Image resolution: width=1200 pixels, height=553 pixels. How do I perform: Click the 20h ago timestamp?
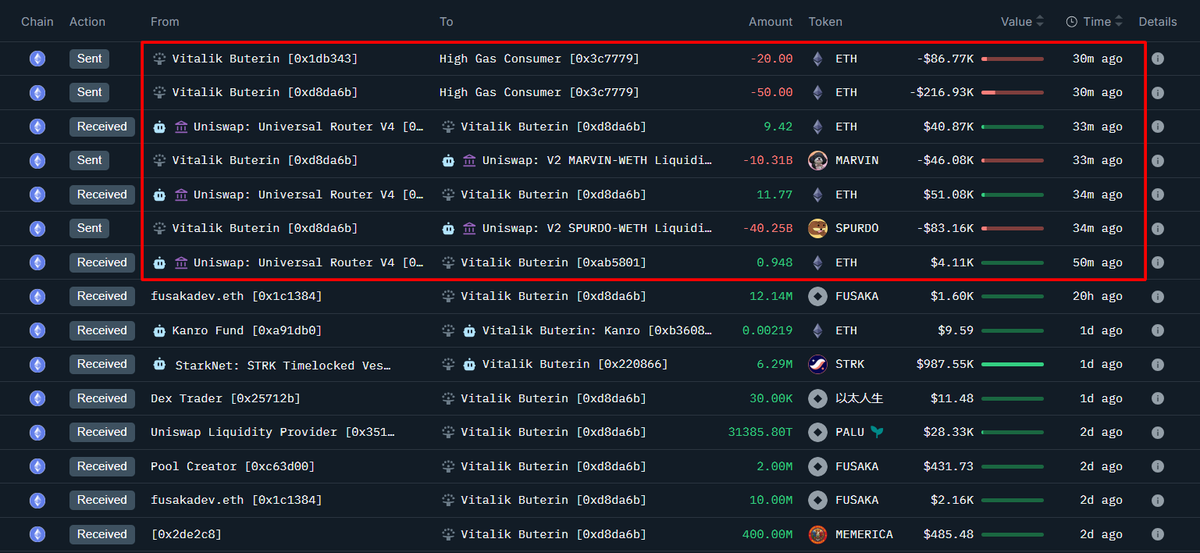[1097, 297]
